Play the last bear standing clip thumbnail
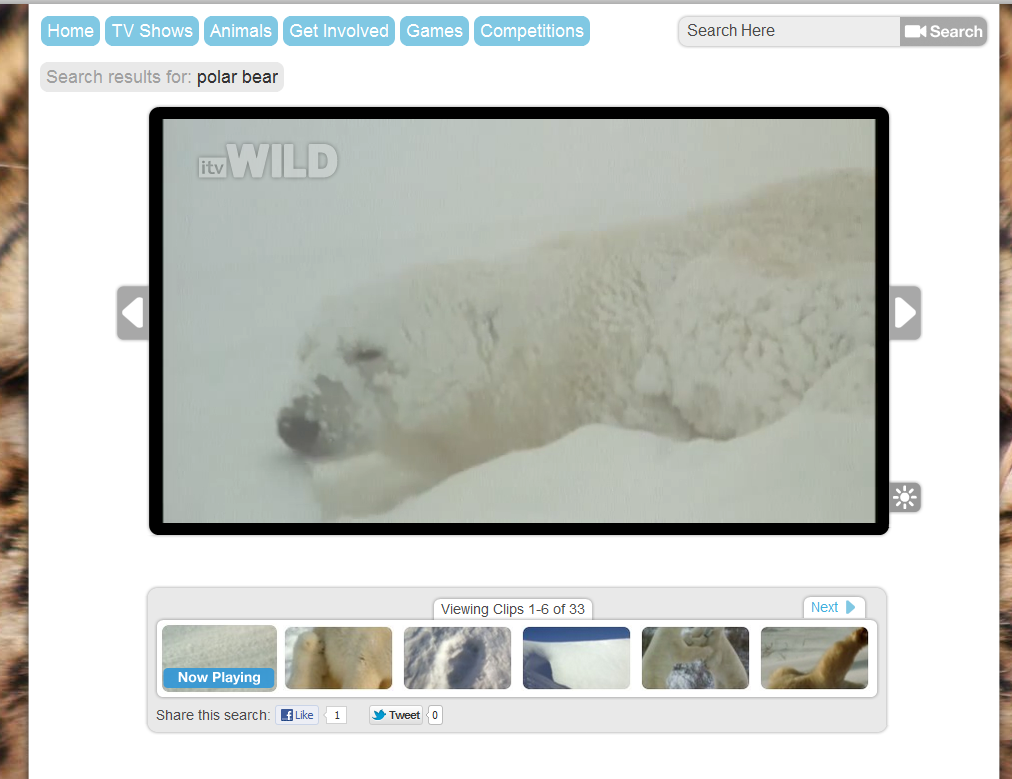Viewport: 1012px width, 779px height. point(815,658)
